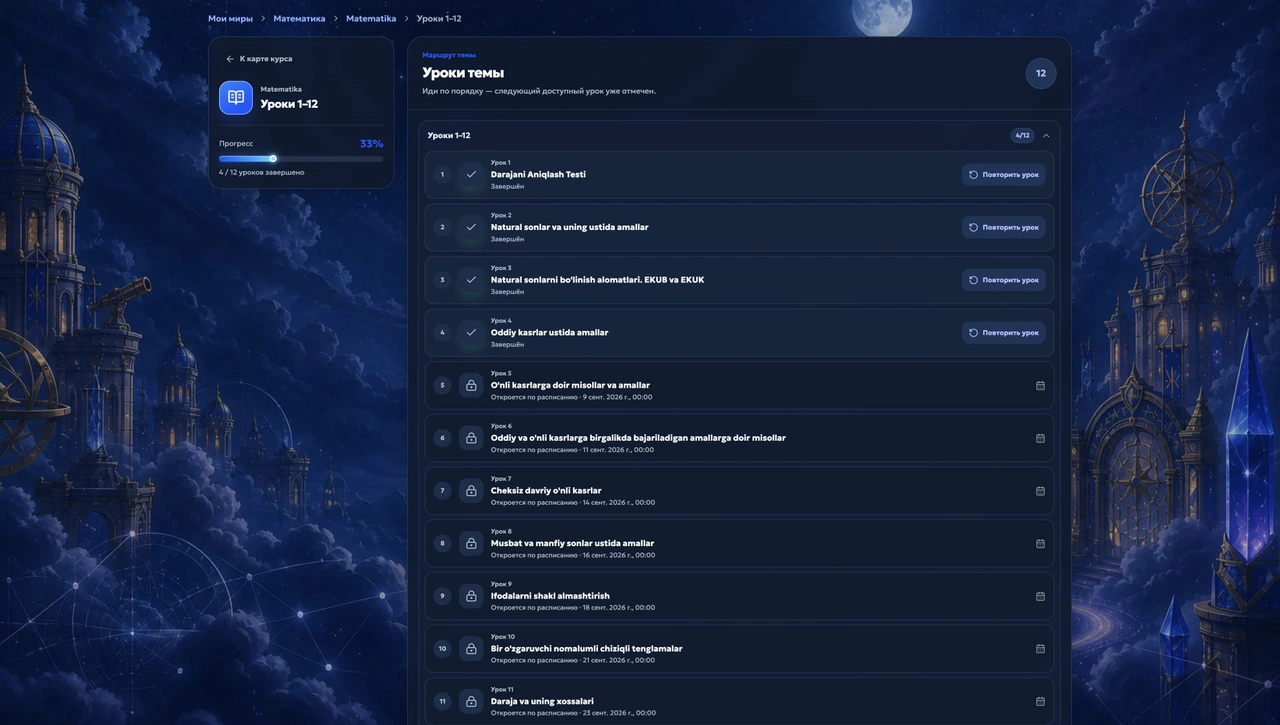This screenshot has width=1280, height=725.
Task: Click the book icon beside Уроки 1–12
Action: point(236,98)
